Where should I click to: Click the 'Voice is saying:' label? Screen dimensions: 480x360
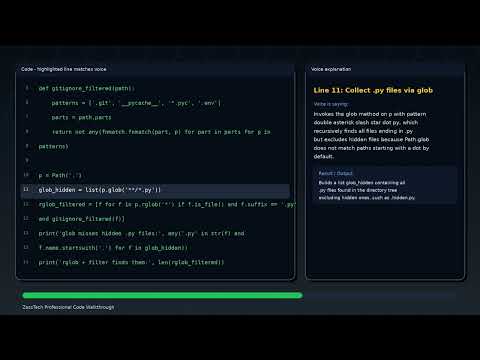click(x=331, y=104)
